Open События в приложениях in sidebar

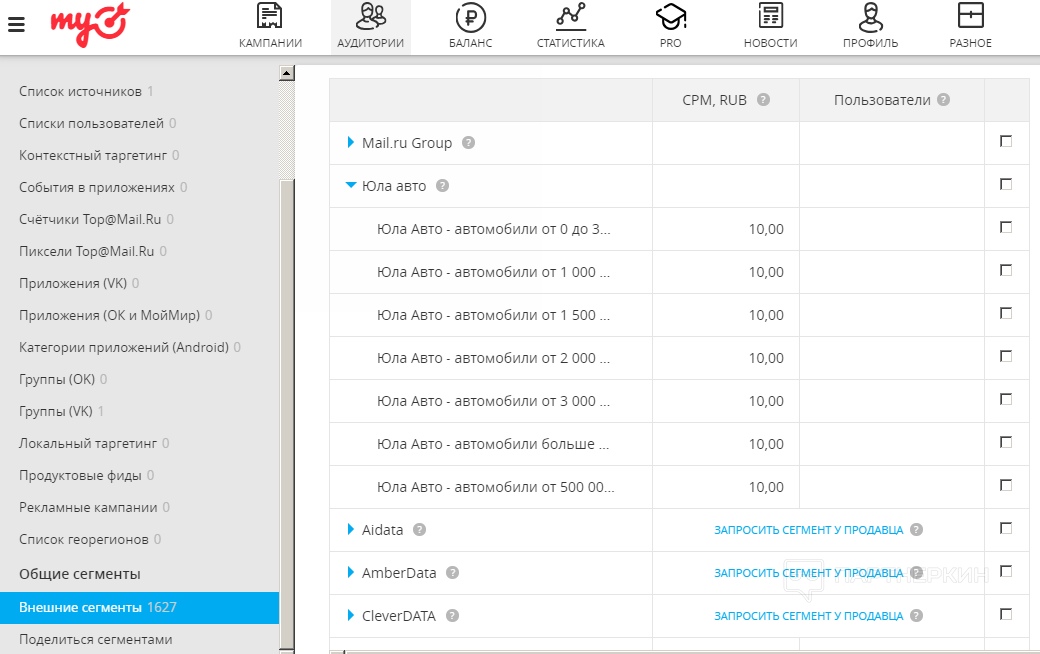coord(97,188)
